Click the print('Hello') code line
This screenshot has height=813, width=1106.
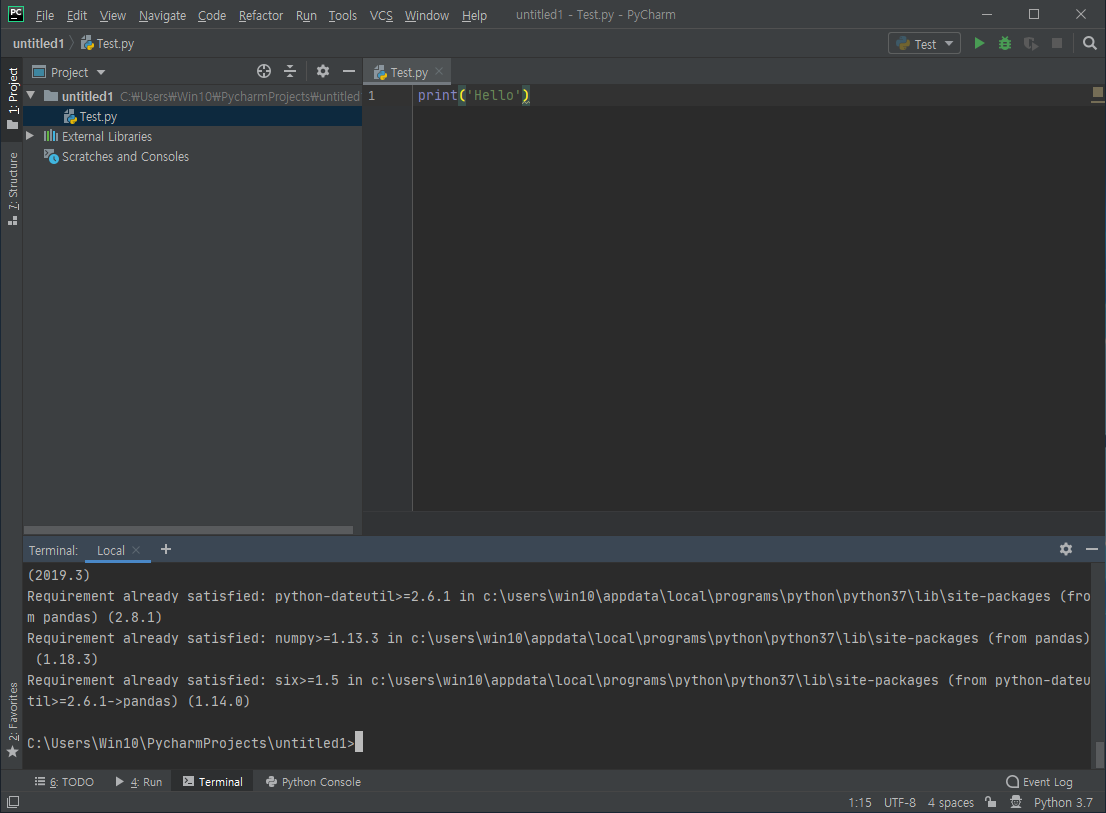[x=473, y=95]
